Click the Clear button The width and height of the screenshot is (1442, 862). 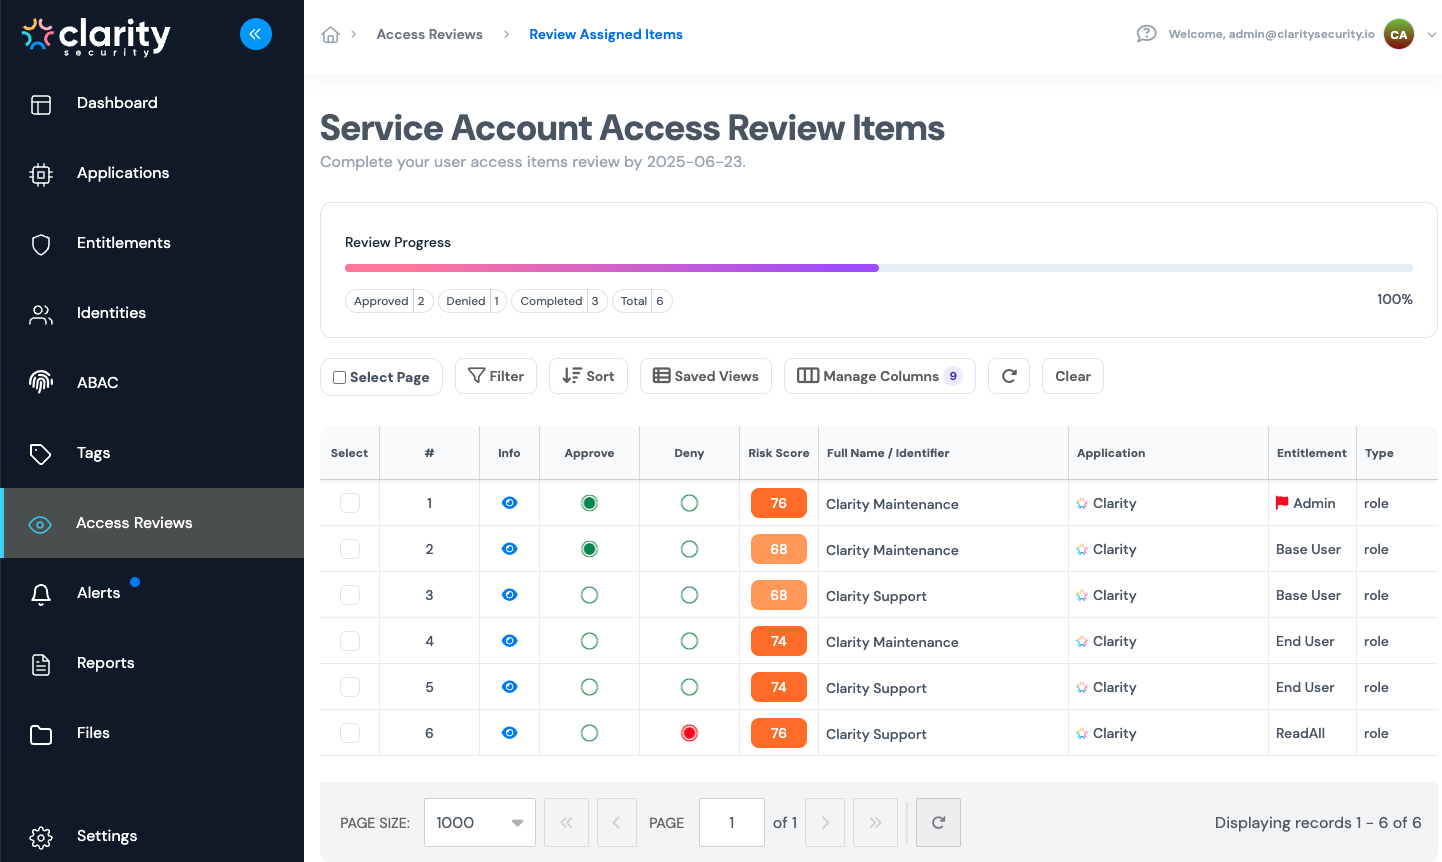coord(1072,376)
